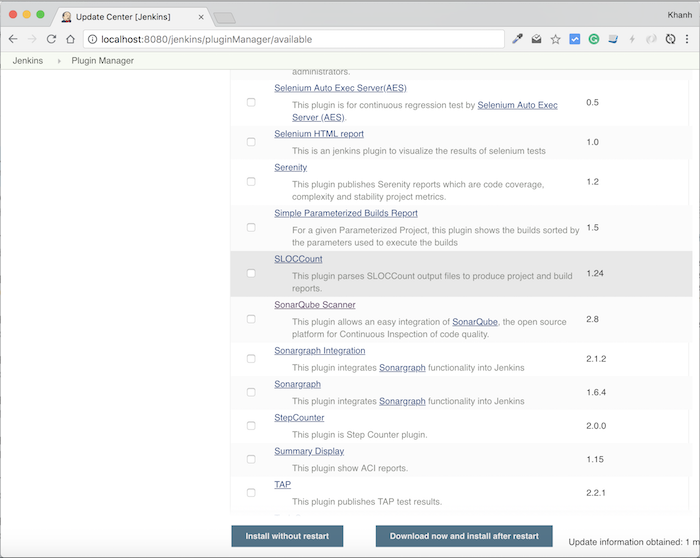Image resolution: width=700 pixels, height=558 pixels.
Task: Check the TAP plugin checkbox
Action: [251, 493]
